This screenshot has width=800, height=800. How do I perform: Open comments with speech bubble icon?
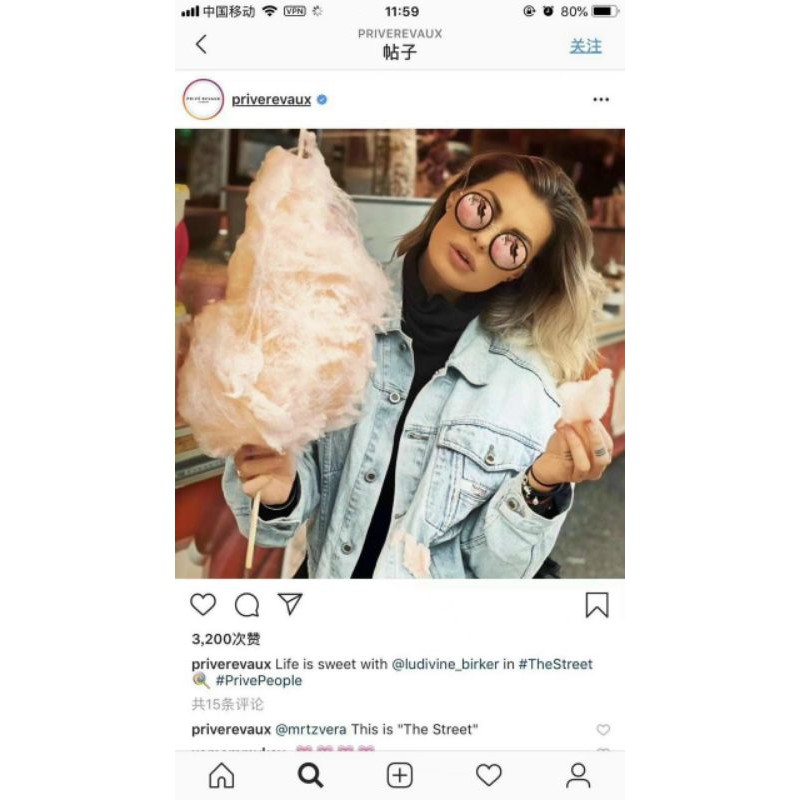(x=247, y=605)
